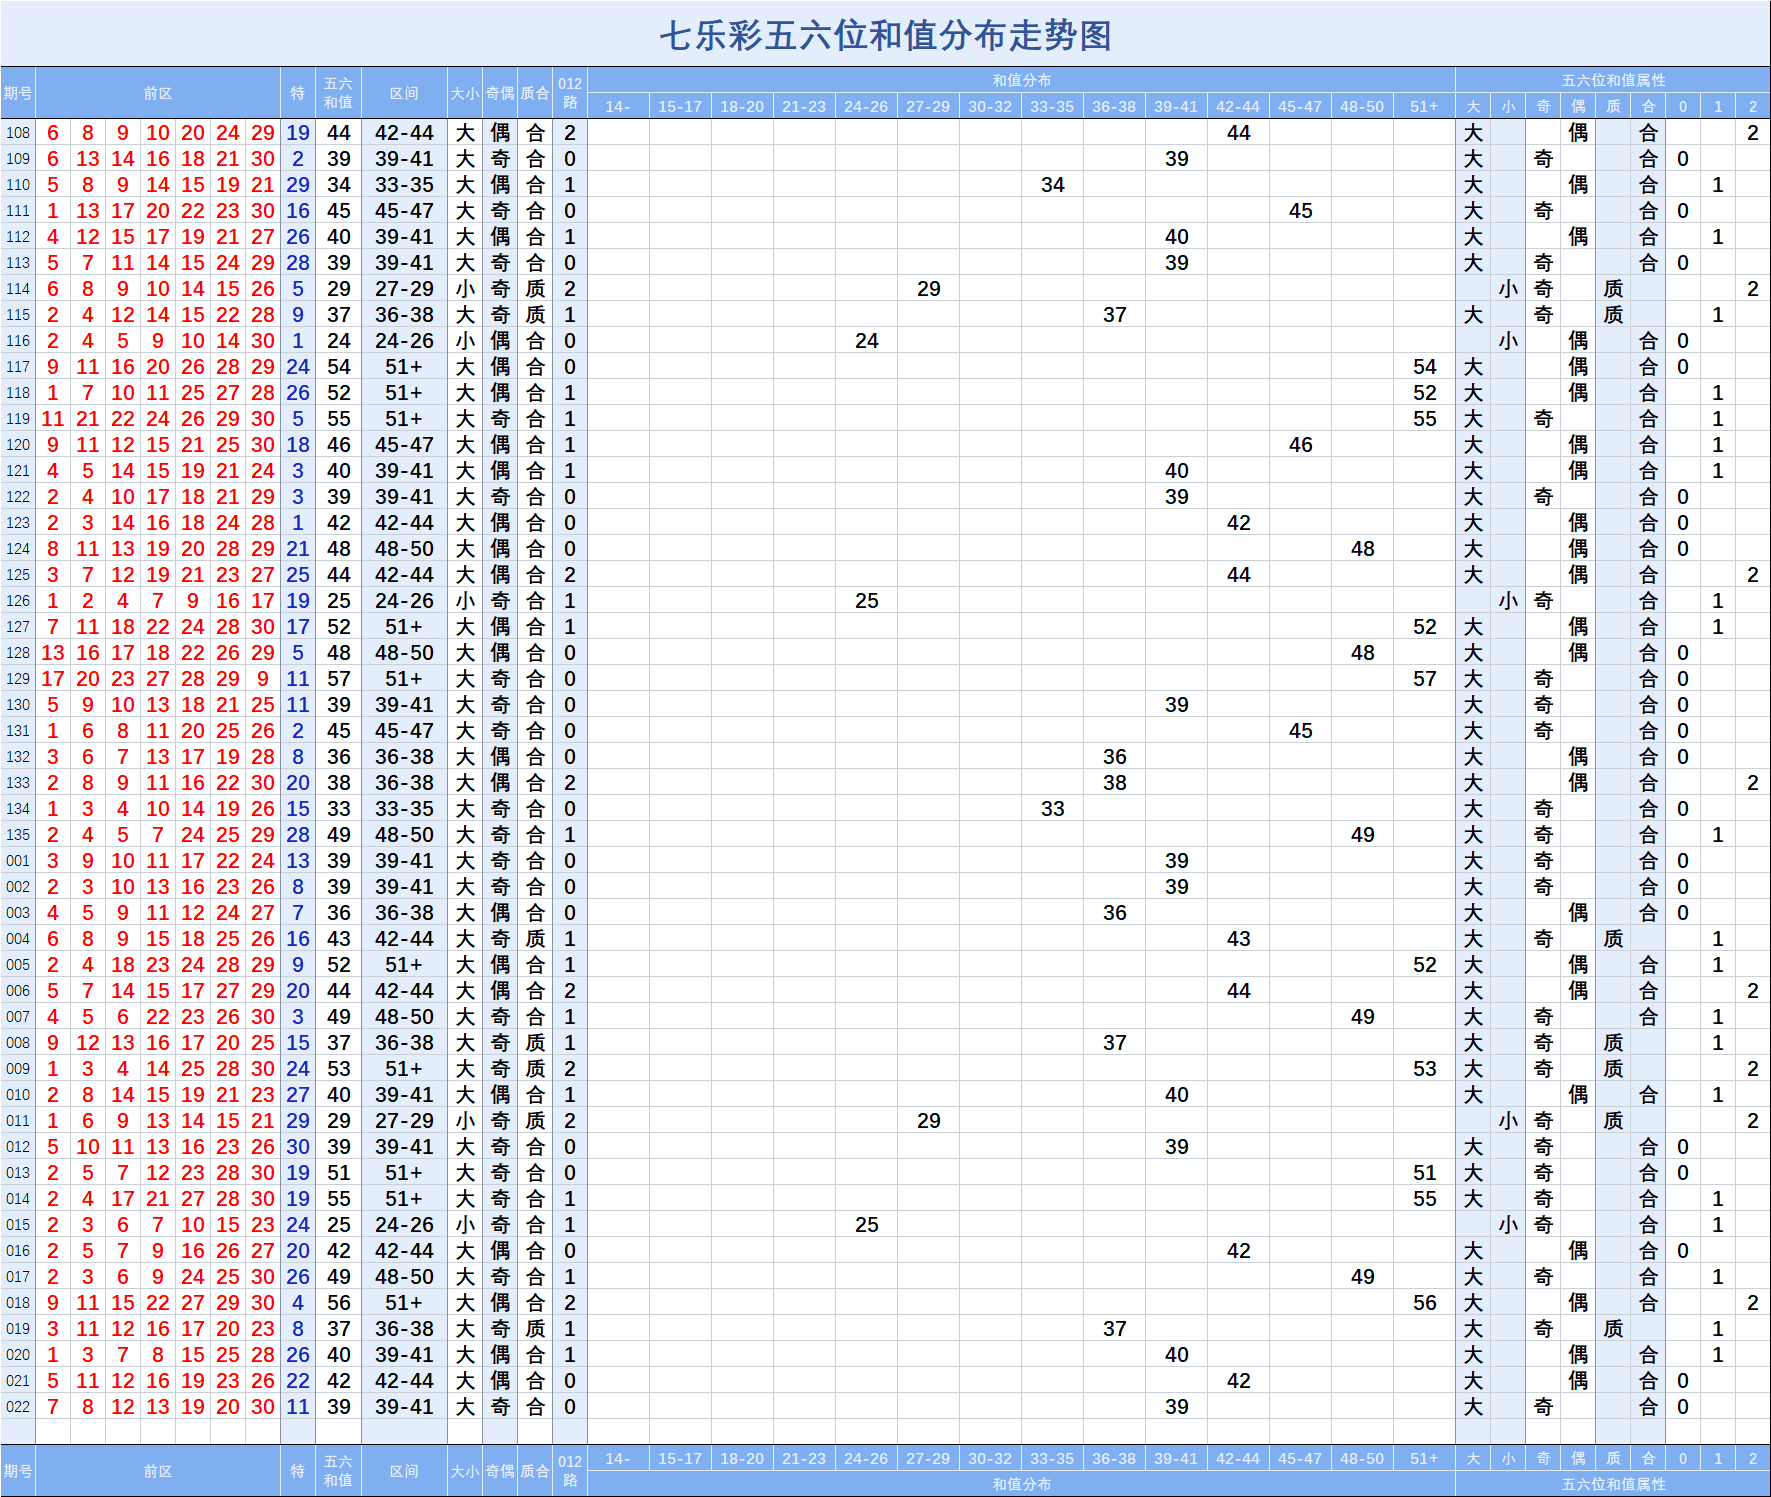Click the title 七乐彩五六位和值分布走势图

tap(885, 36)
